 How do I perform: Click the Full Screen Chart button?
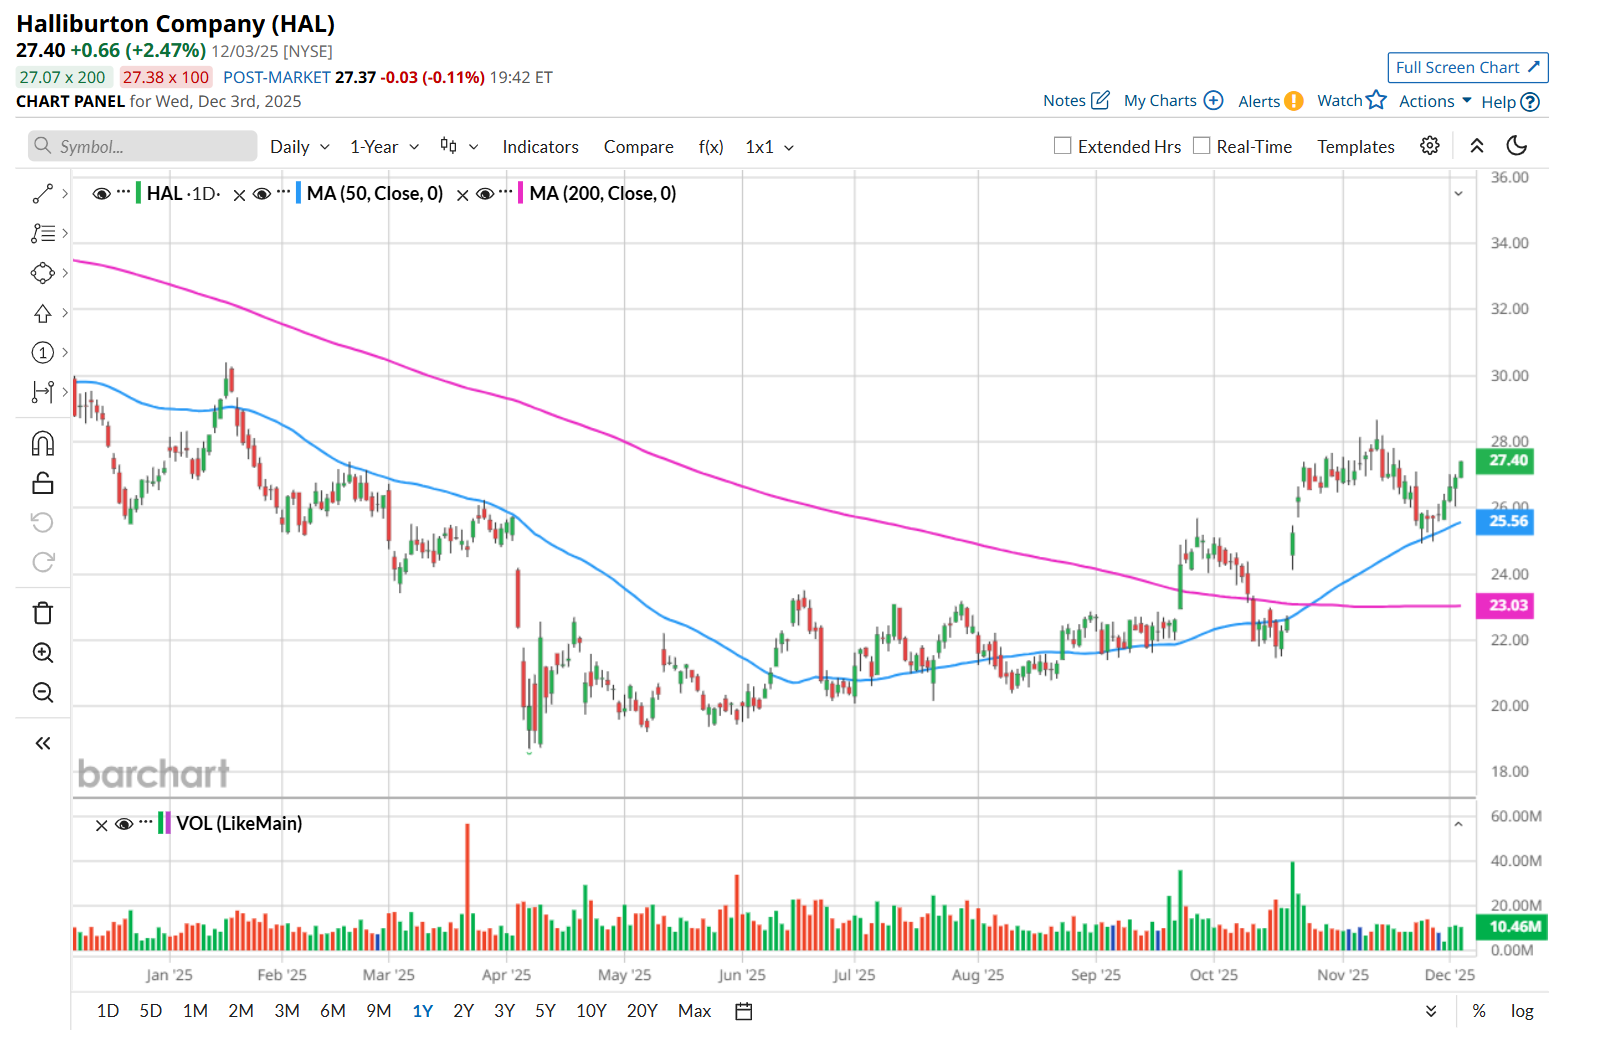1467,68
